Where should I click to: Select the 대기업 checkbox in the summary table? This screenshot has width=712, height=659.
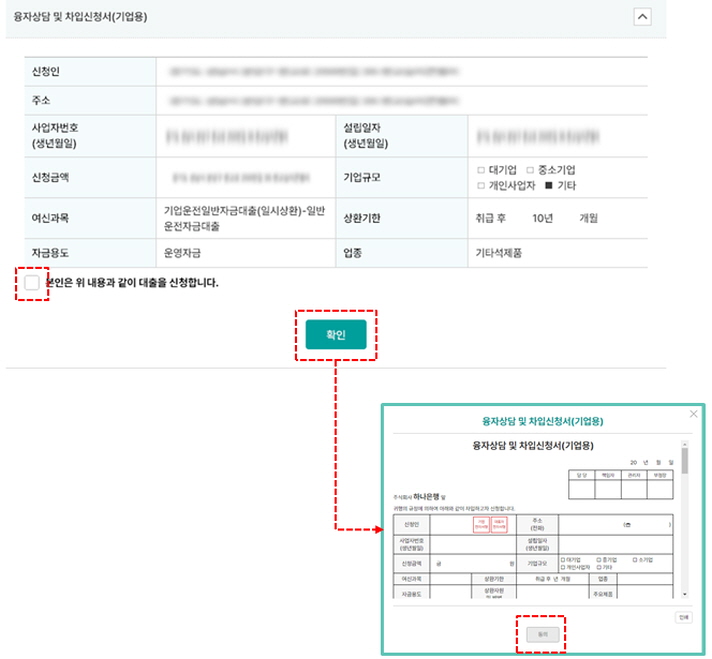point(481,170)
